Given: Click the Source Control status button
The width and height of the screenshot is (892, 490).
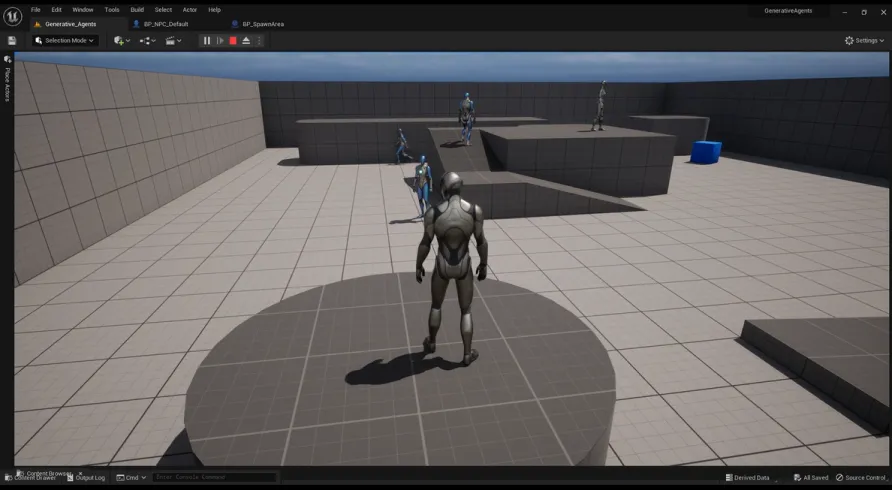Looking at the screenshot, I should [860, 478].
